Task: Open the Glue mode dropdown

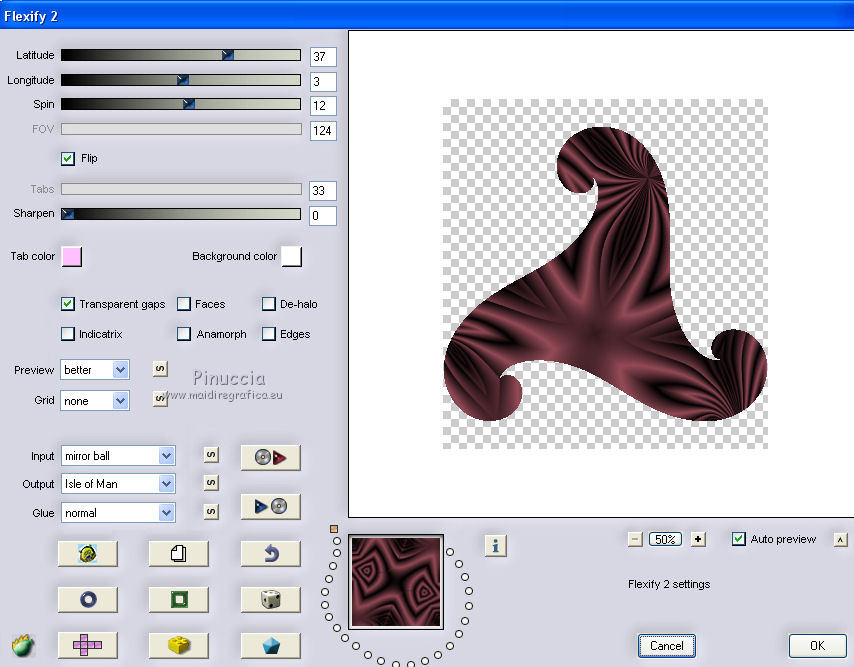Action: [118, 513]
